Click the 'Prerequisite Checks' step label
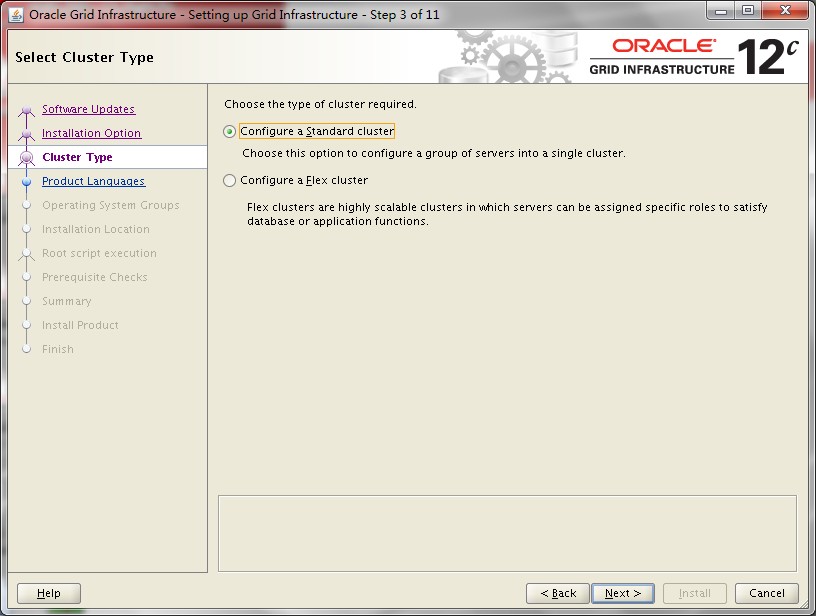The height and width of the screenshot is (616, 816). [95, 277]
